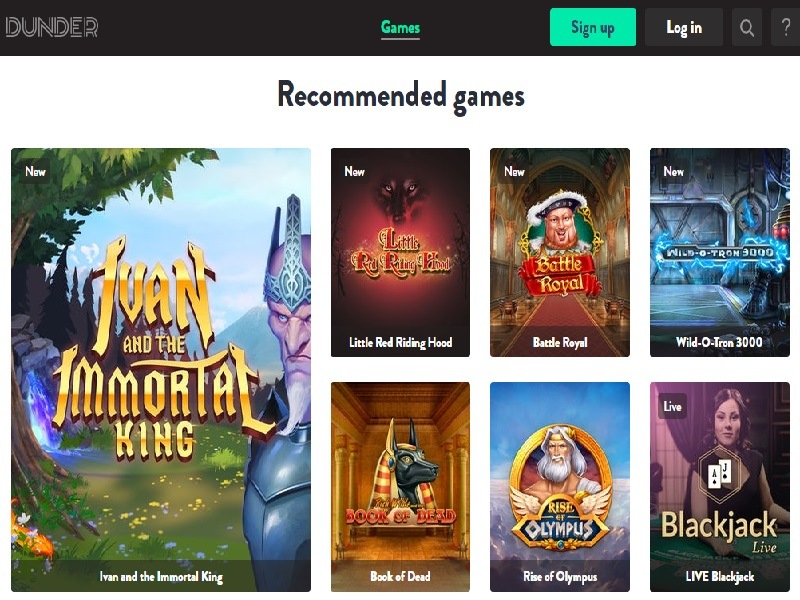The image size is (800, 600).
Task: Open the LIVE Blackjack game tile
Action: 719,487
